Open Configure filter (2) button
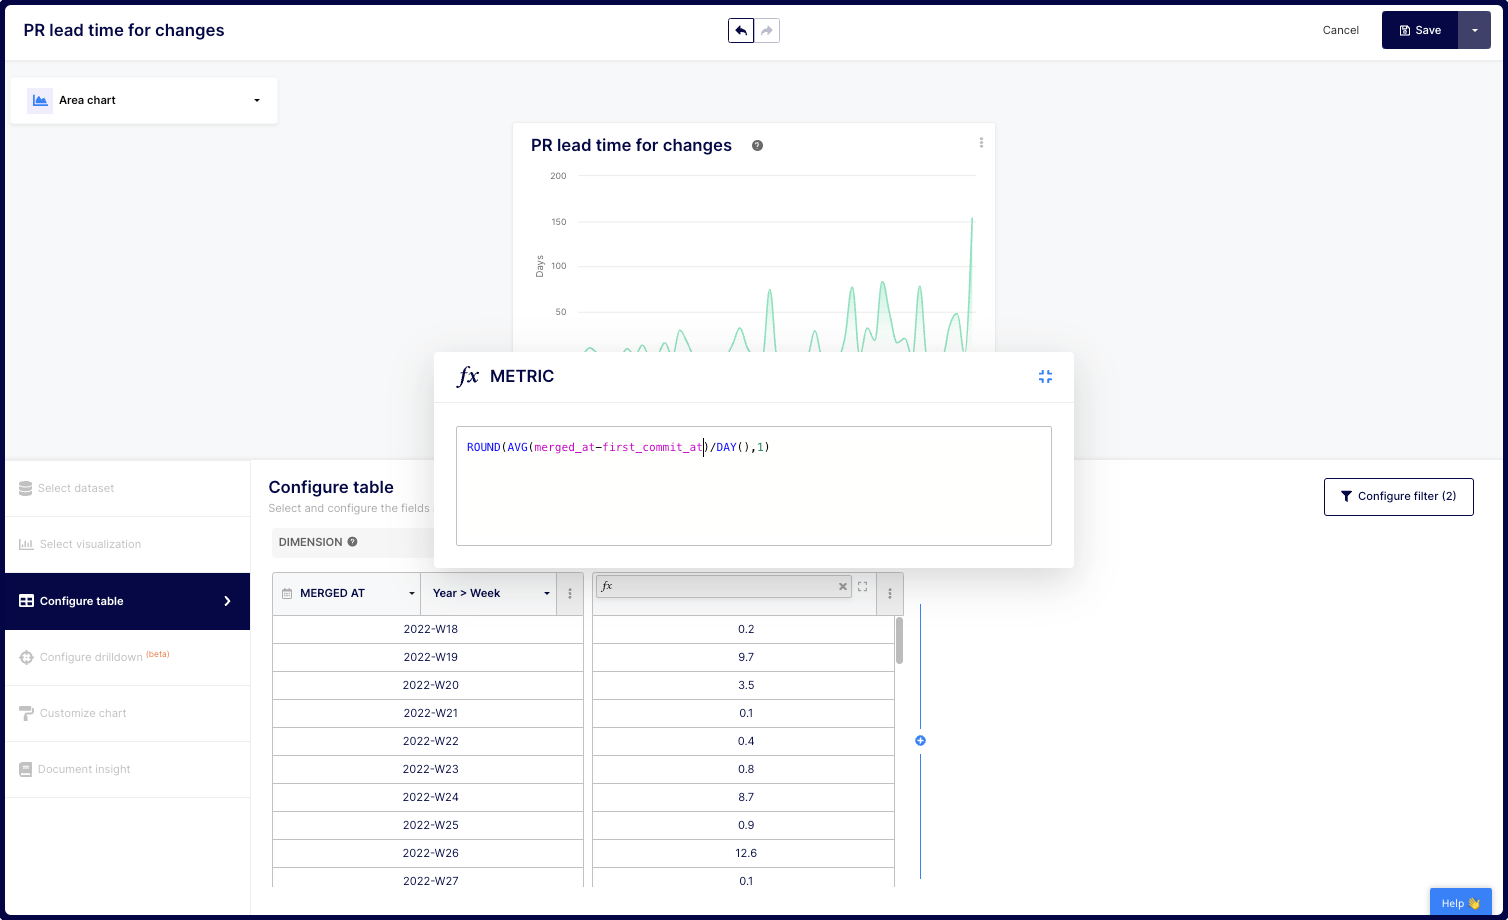The image size is (1508, 920). point(1398,496)
